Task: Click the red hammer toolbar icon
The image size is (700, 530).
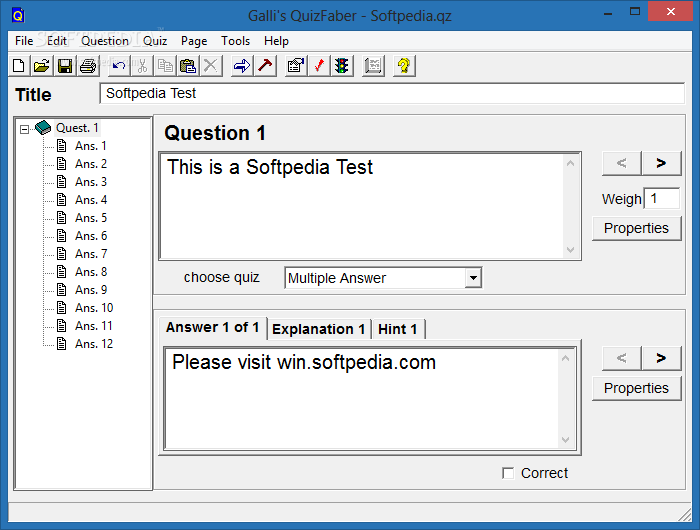Action: (x=265, y=66)
